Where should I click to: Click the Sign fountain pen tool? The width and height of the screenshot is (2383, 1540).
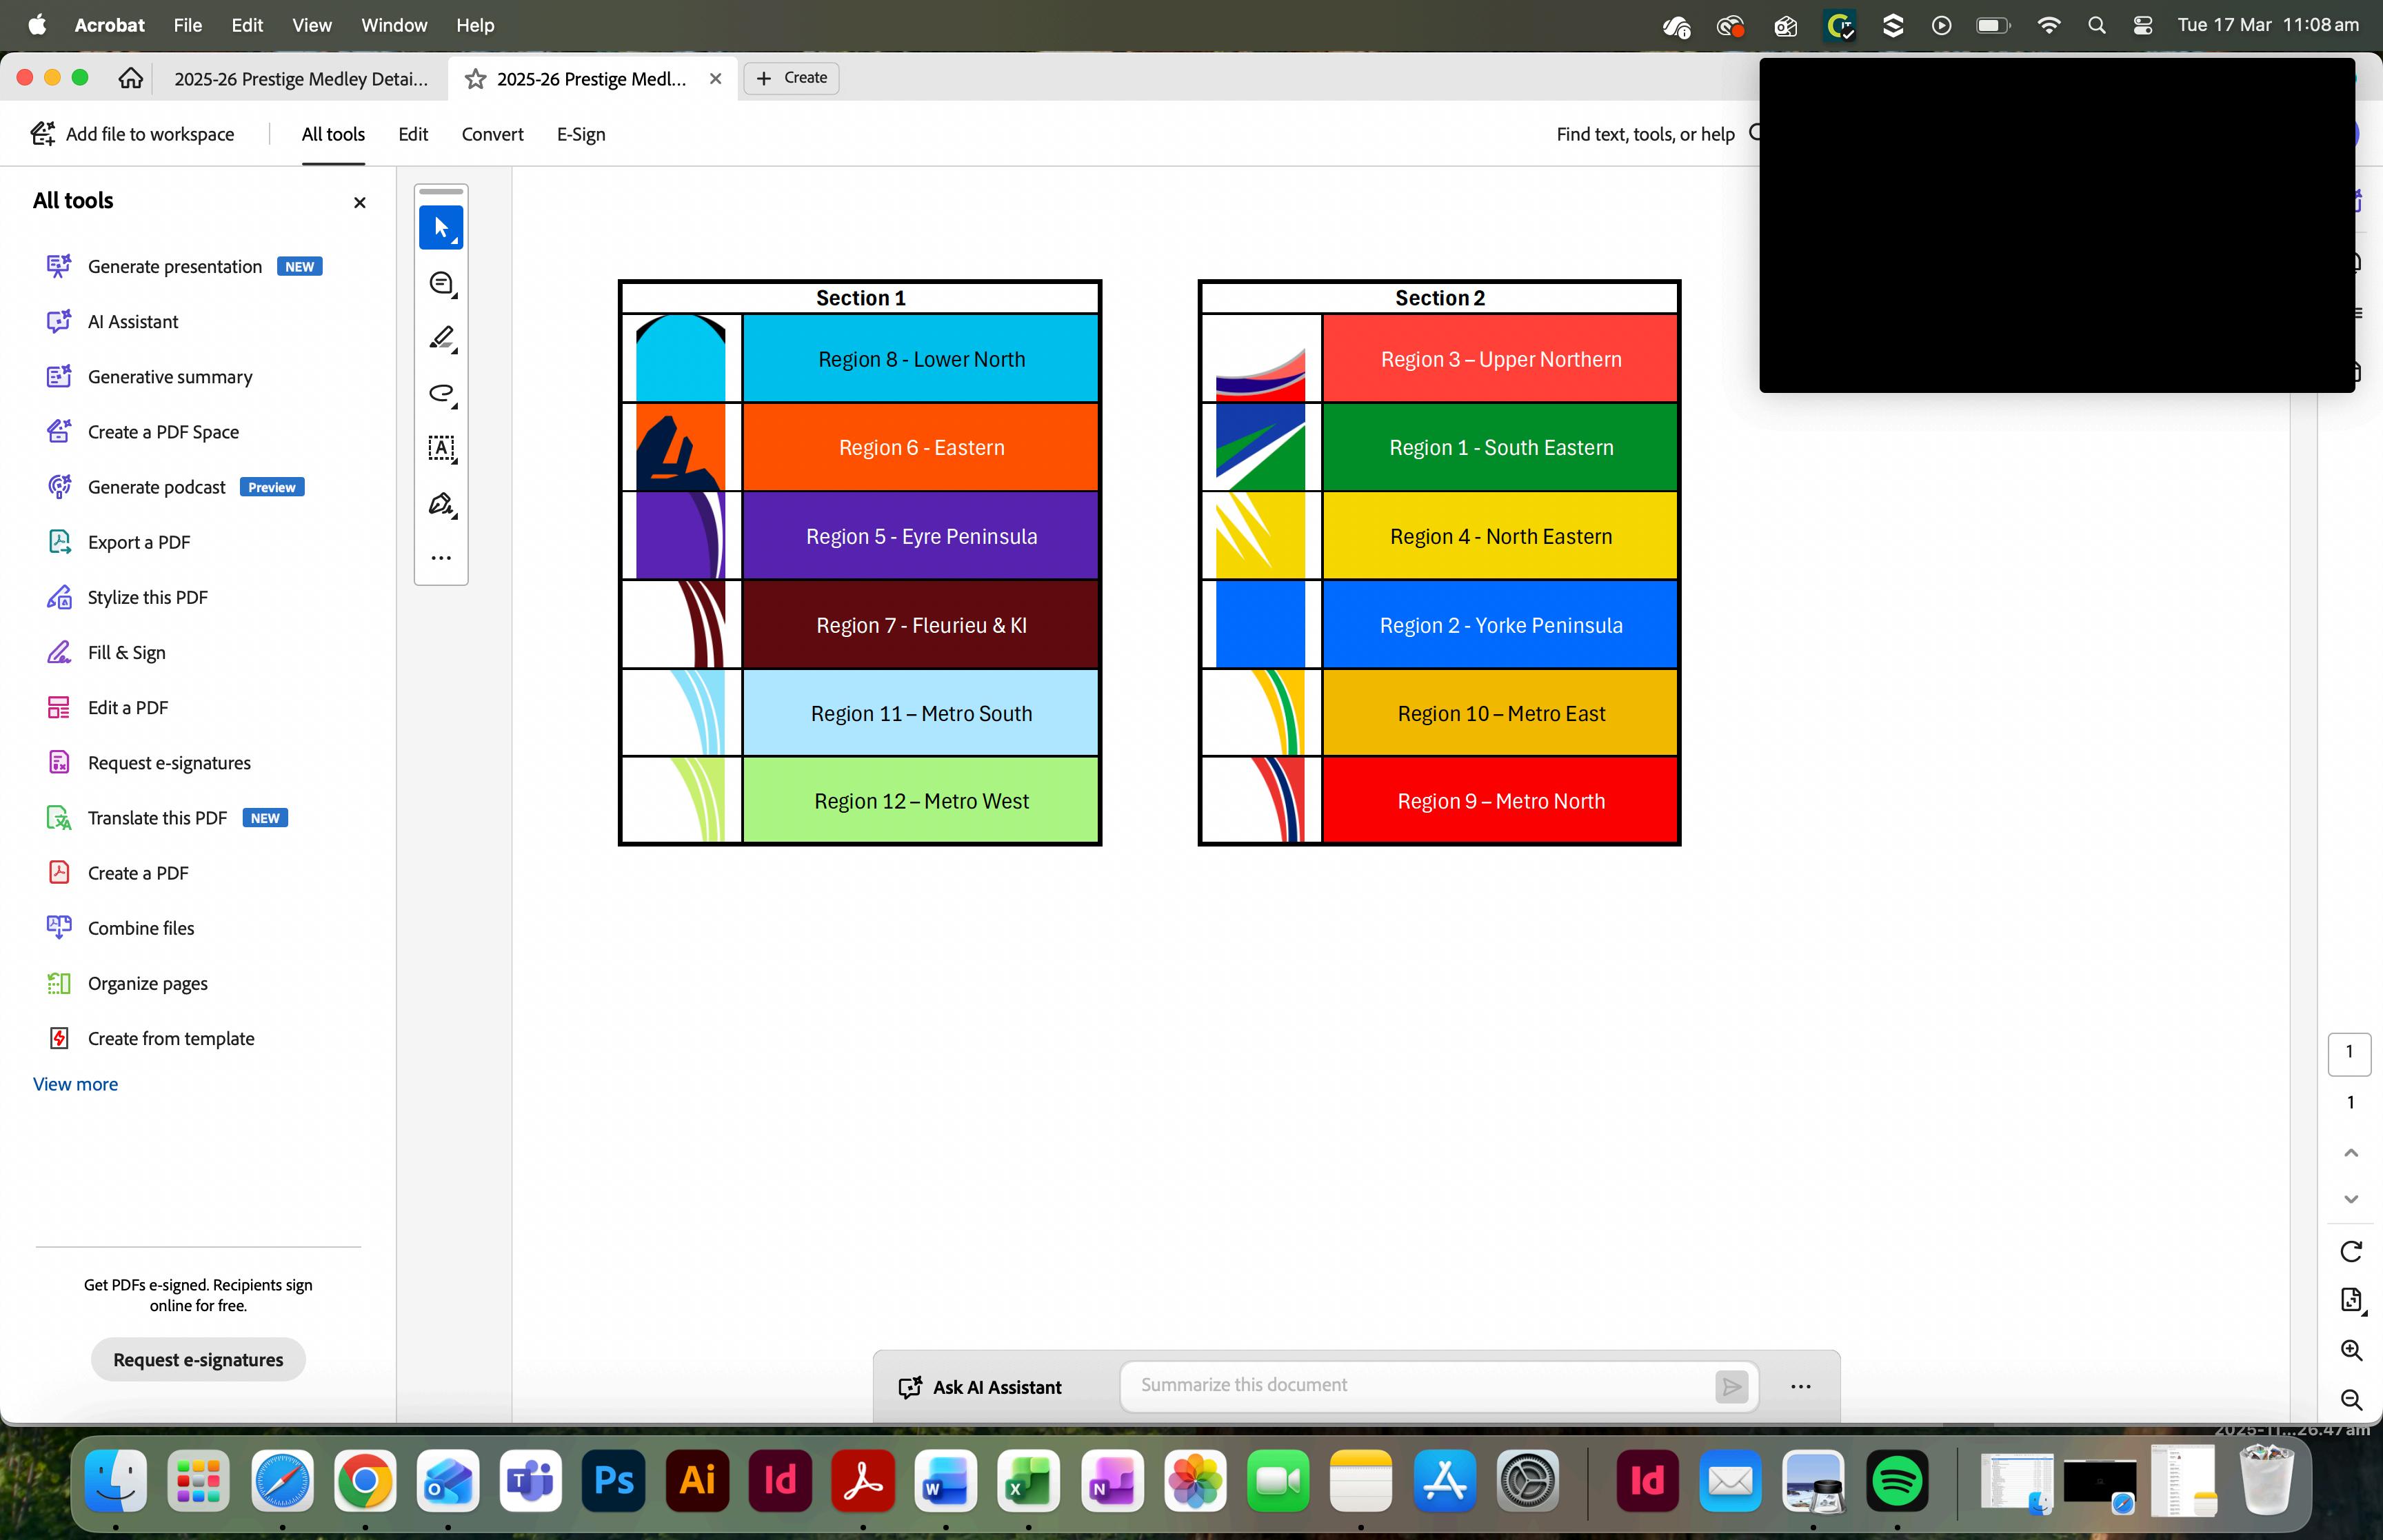pos(441,504)
